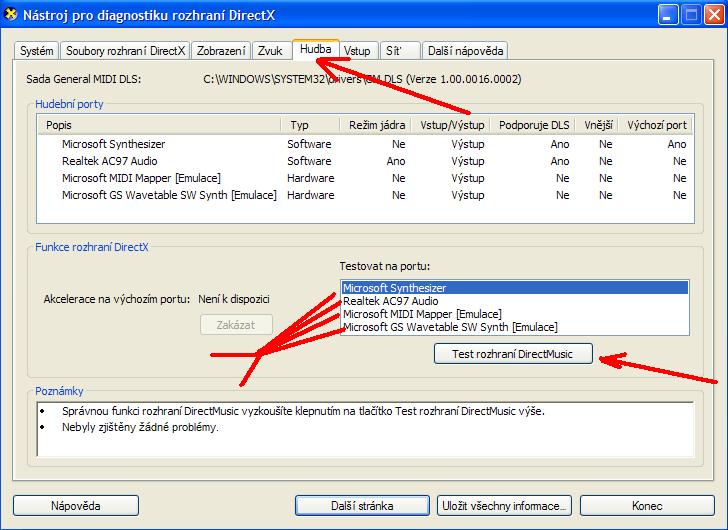Click the DirectX icon in title bar

(x=11, y=14)
